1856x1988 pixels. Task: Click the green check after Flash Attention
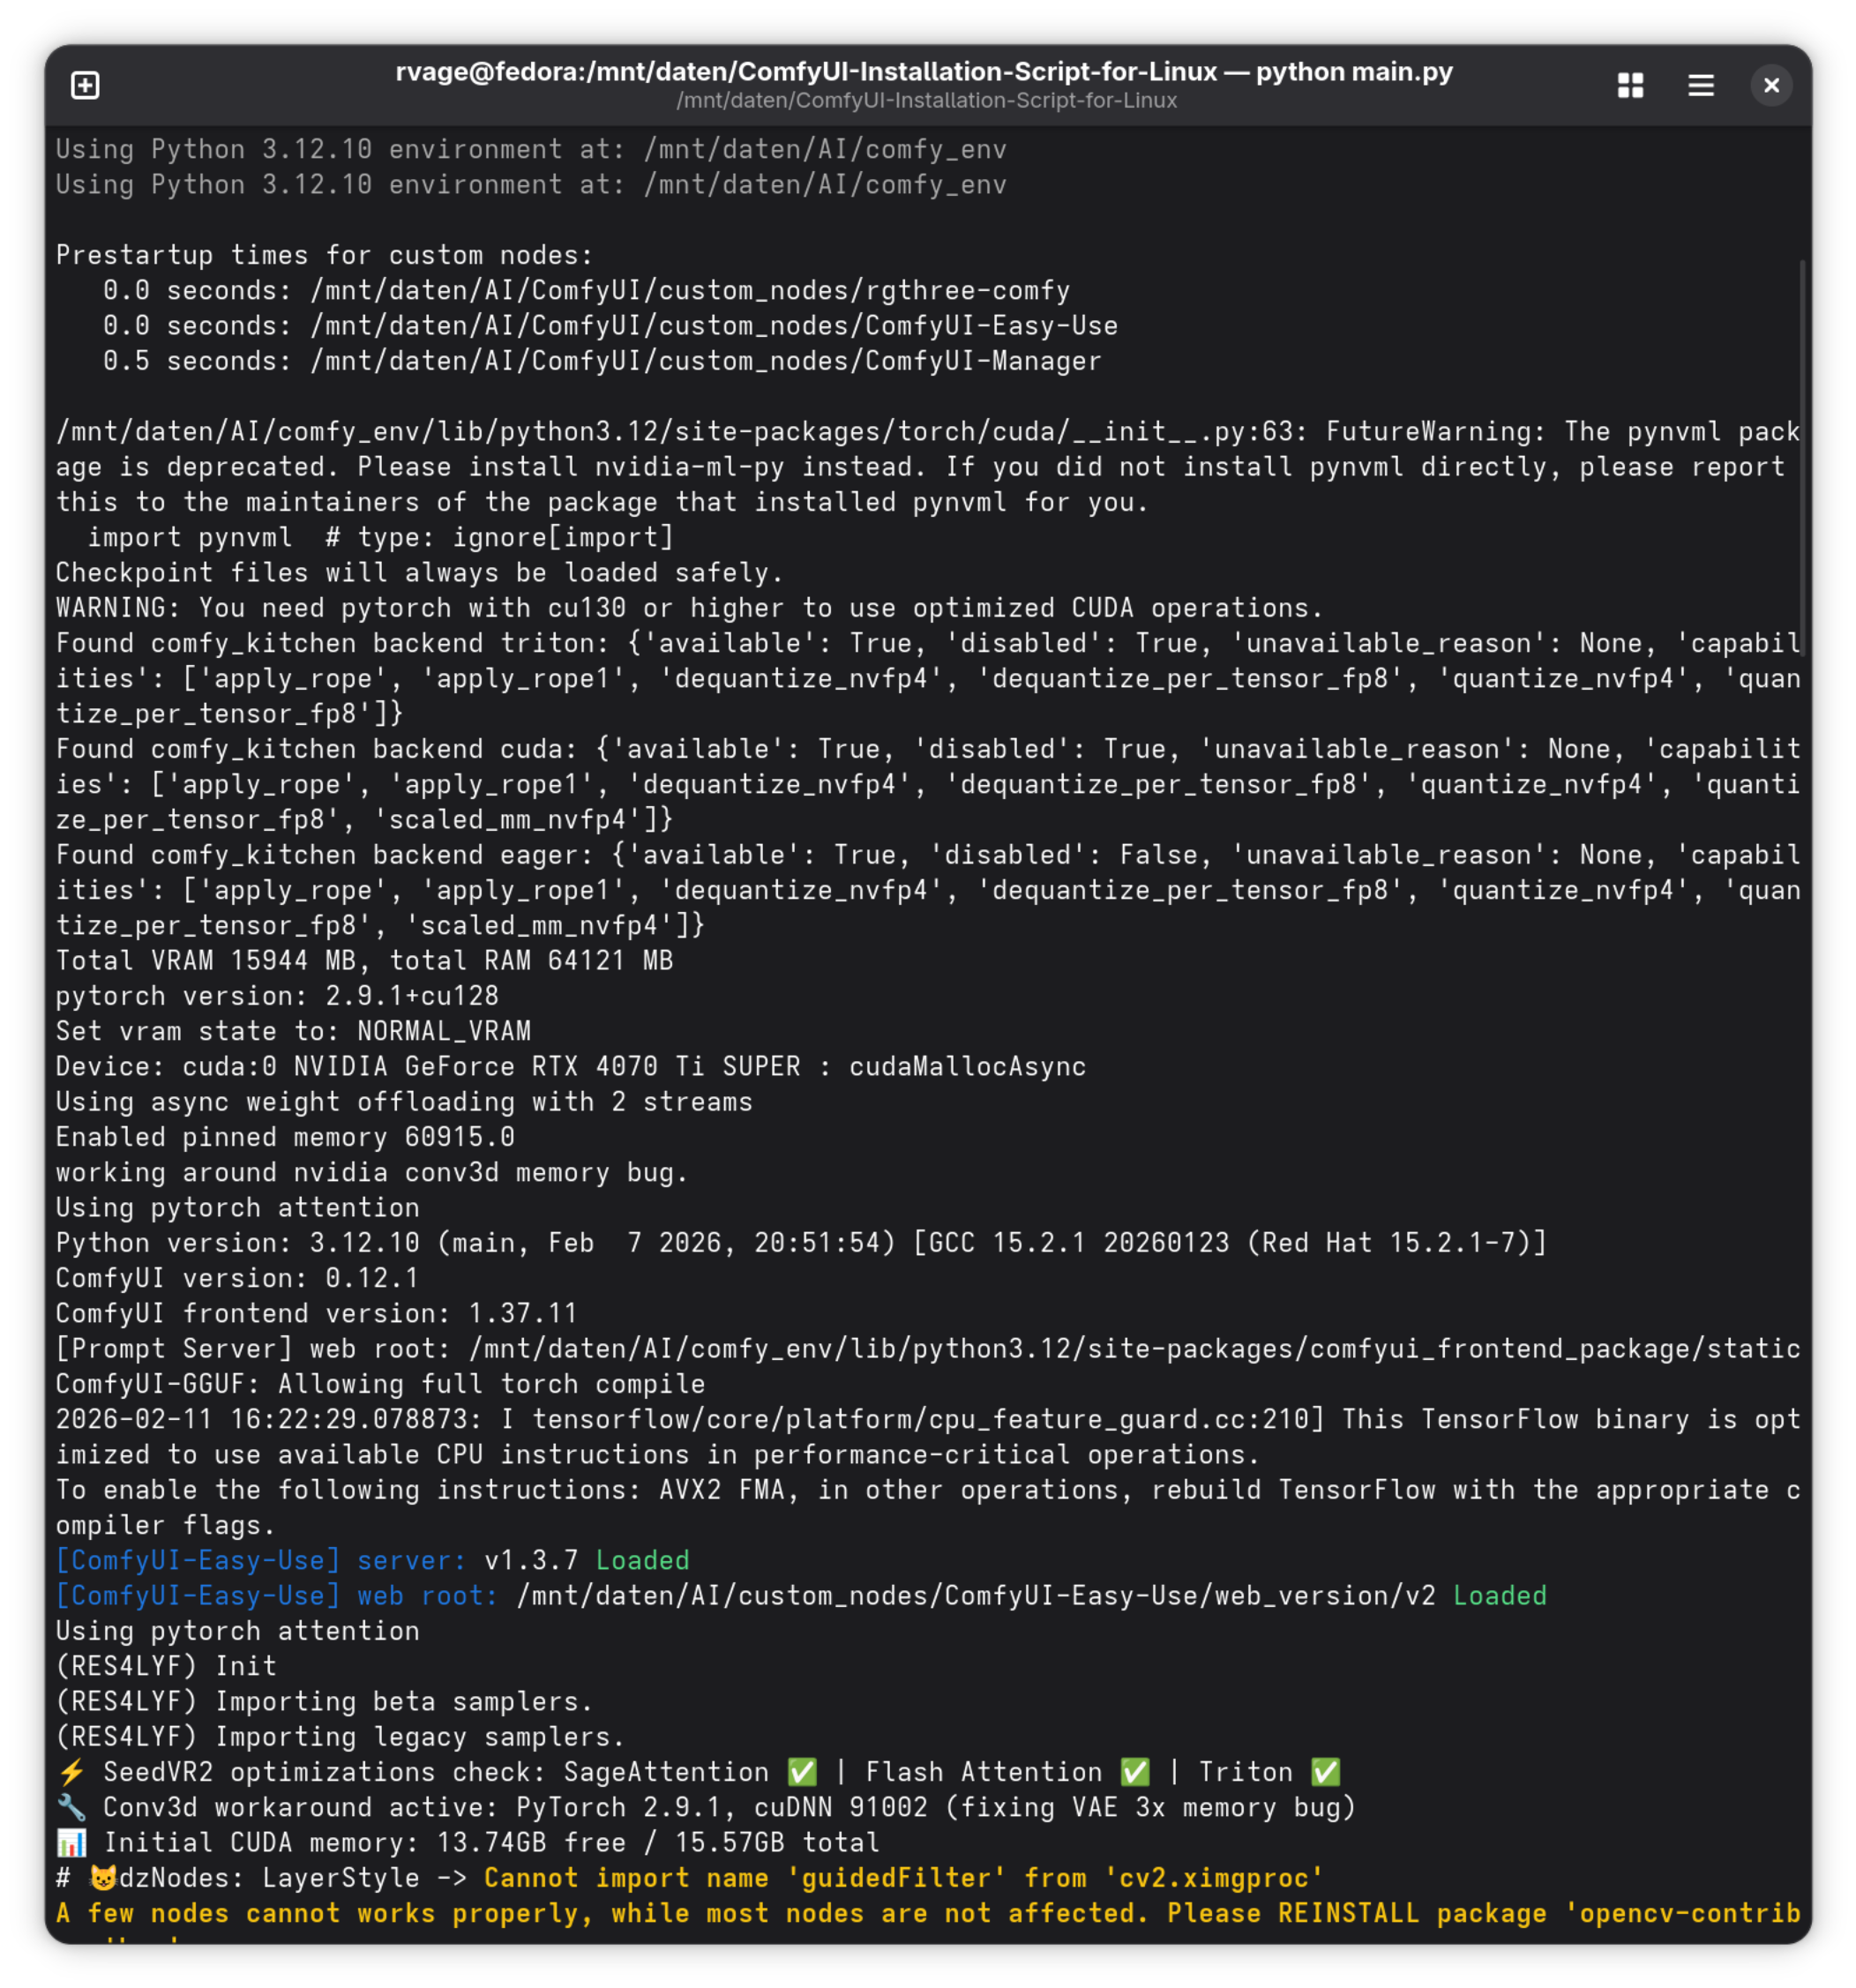click(1135, 1772)
